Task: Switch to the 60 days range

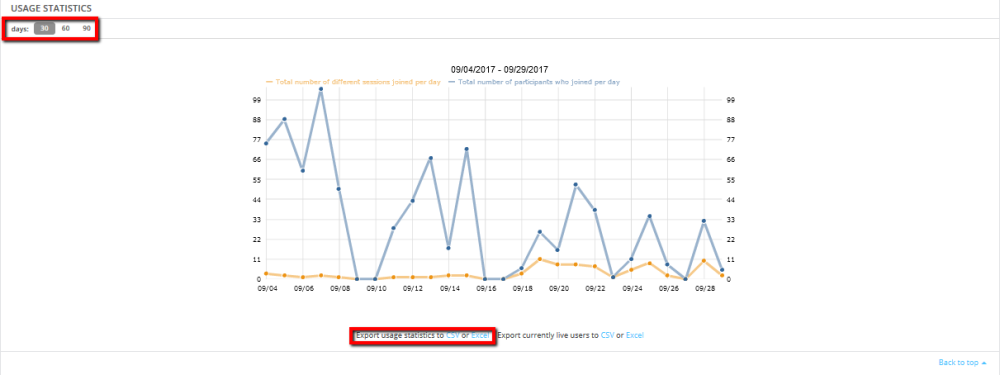Action: pyautogui.click(x=66, y=29)
